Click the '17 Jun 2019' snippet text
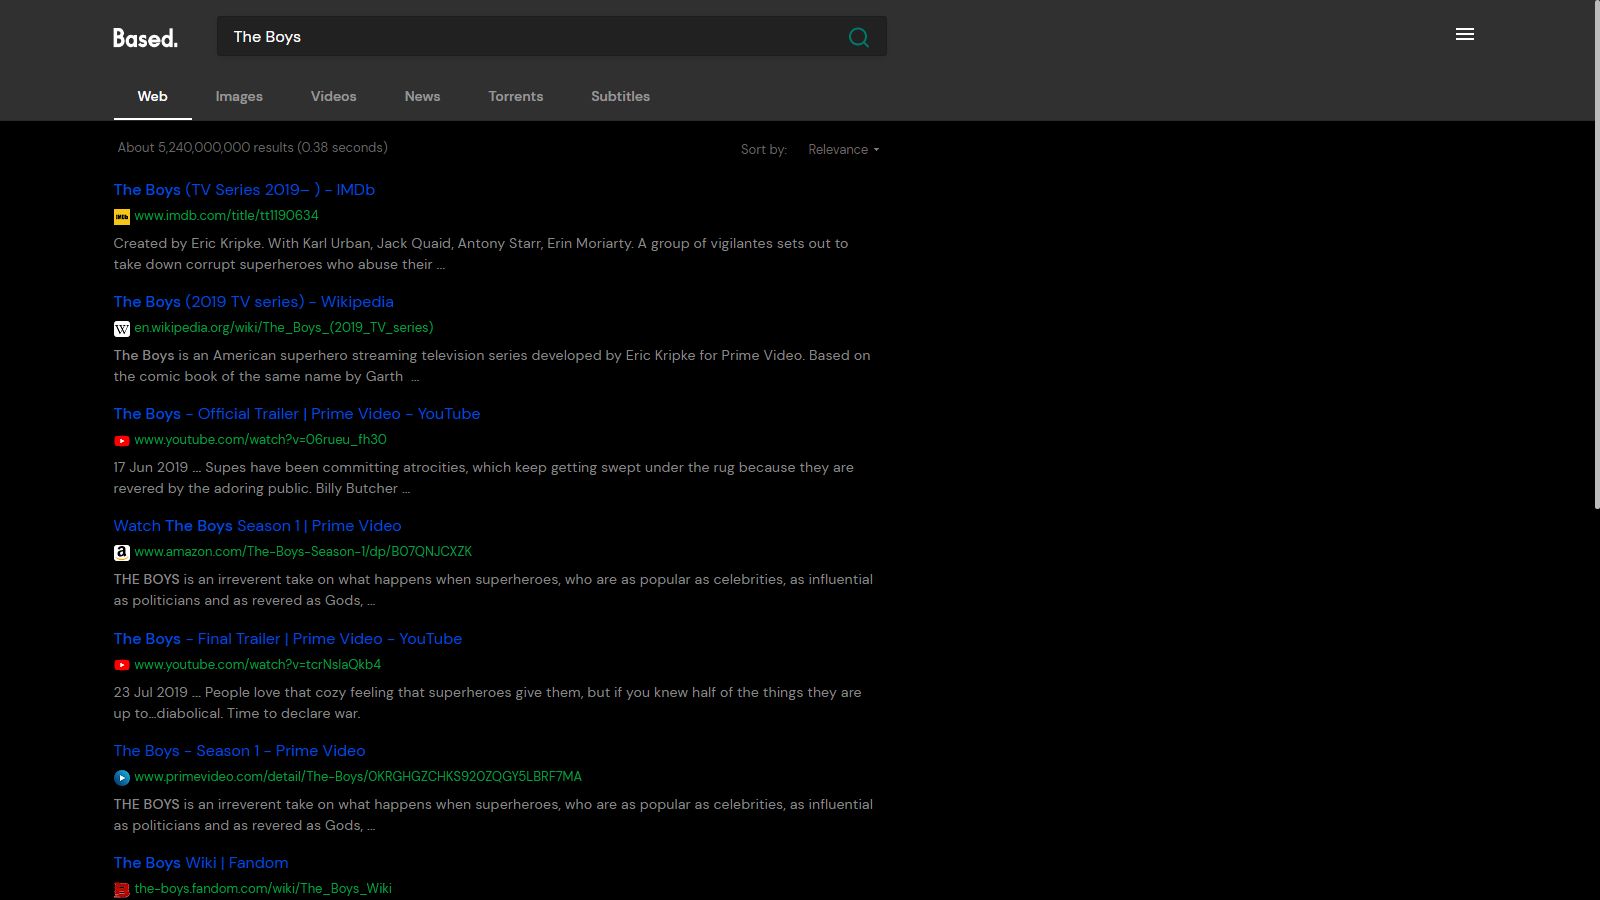The height and width of the screenshot is (900, 1600). [x=484, y=478]
